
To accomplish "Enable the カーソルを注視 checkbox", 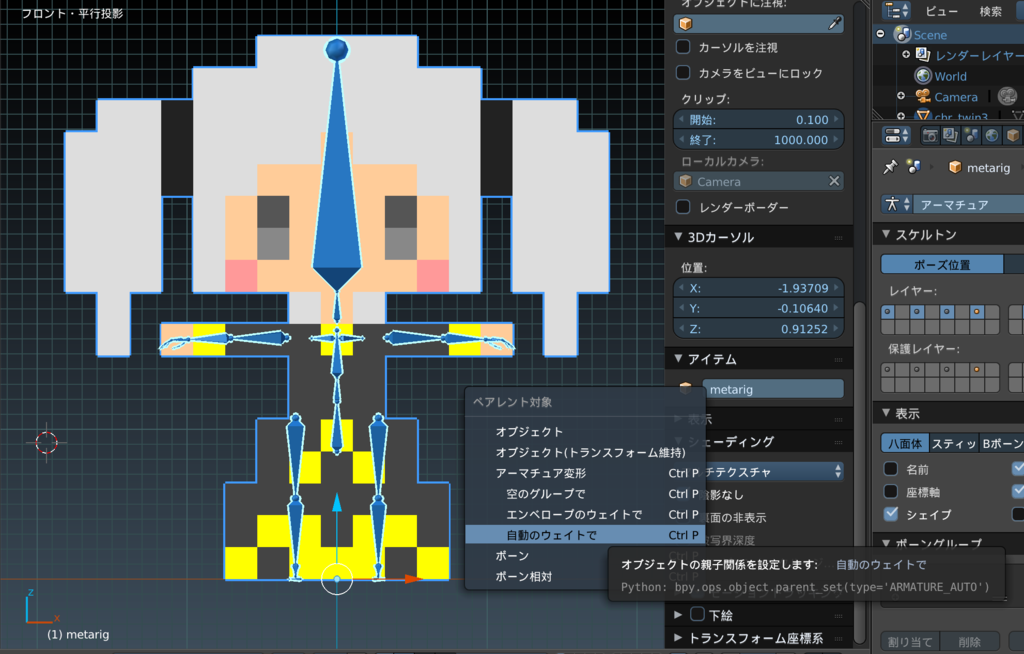I will pos(683,47).
